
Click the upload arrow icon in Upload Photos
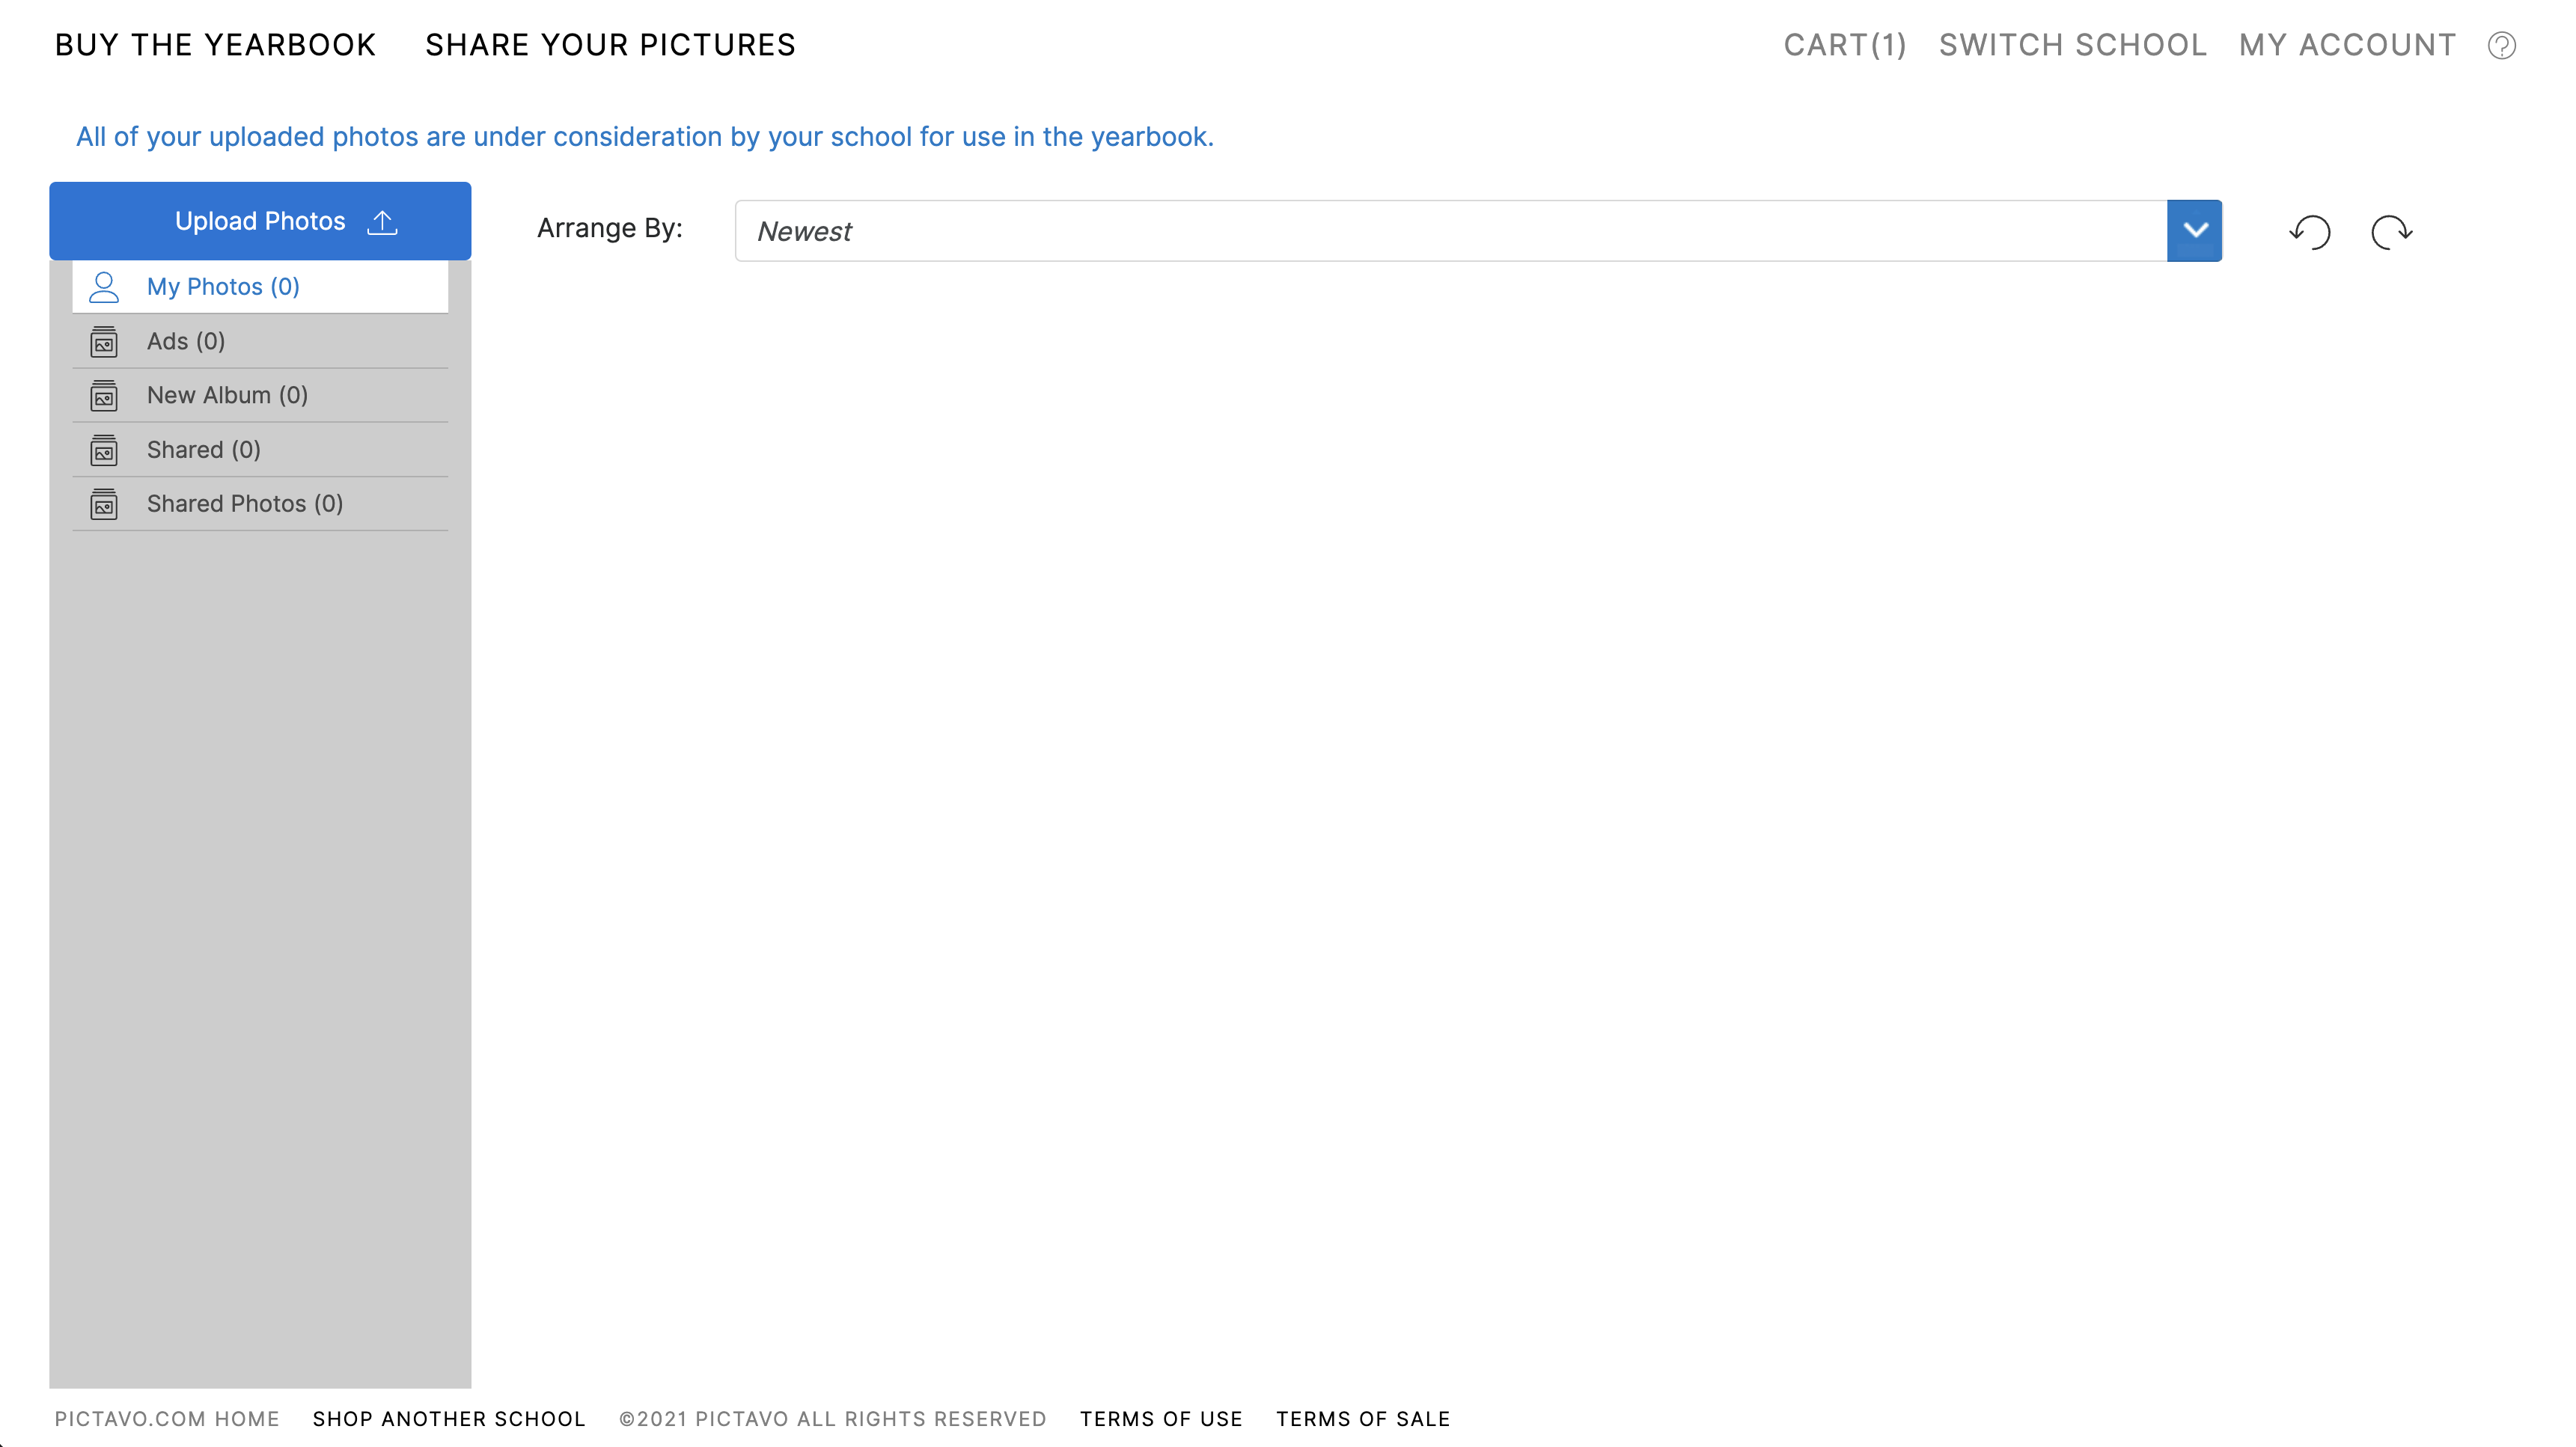pyautogui.click(x=382, y=222)
